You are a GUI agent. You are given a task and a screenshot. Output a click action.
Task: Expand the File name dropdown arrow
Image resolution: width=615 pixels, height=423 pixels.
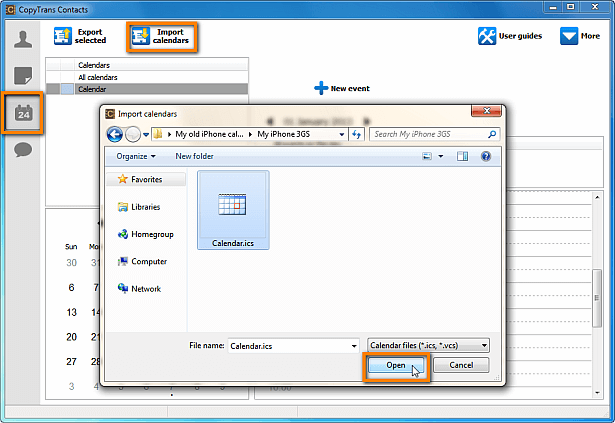point(354,346)
